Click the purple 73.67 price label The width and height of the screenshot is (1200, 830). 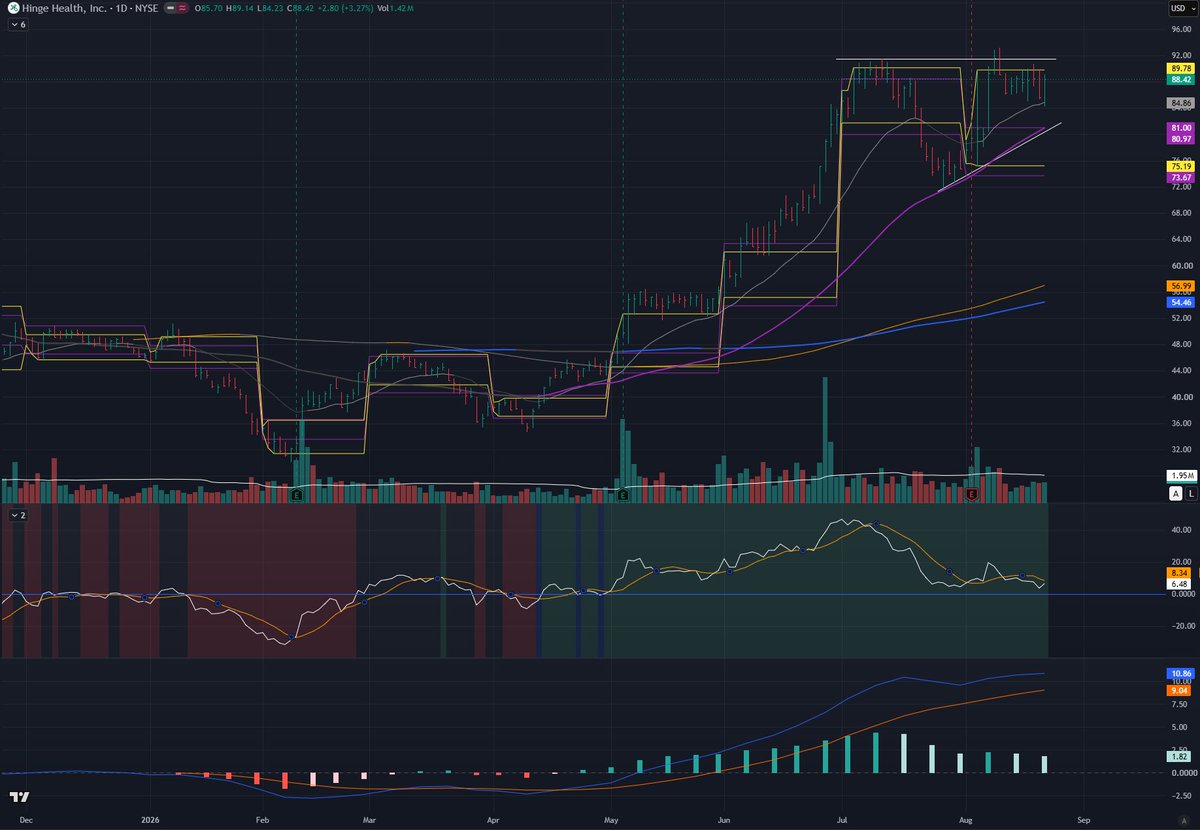(x=1180, y=176)
